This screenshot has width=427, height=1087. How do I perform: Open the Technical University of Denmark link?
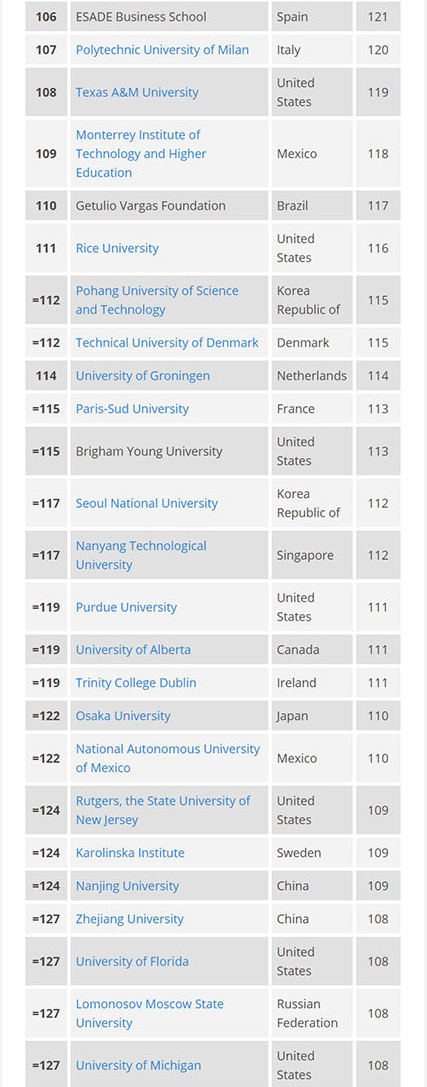(167, 342)
